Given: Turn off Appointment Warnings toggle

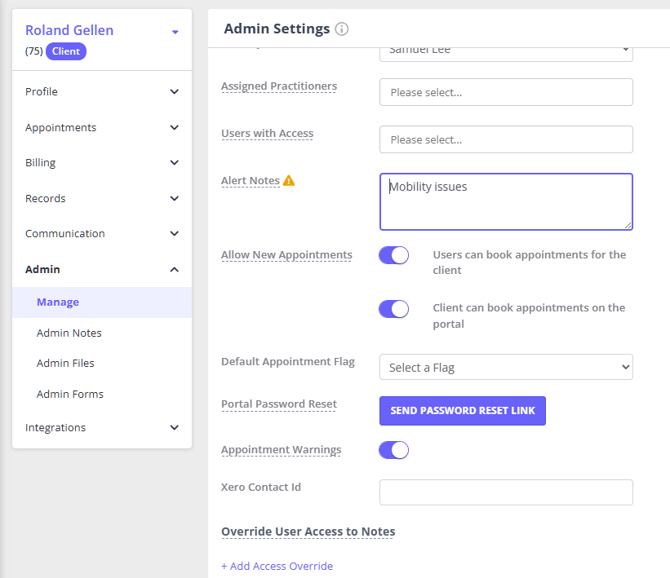Looking at the screenshot, I should [394, 450].
